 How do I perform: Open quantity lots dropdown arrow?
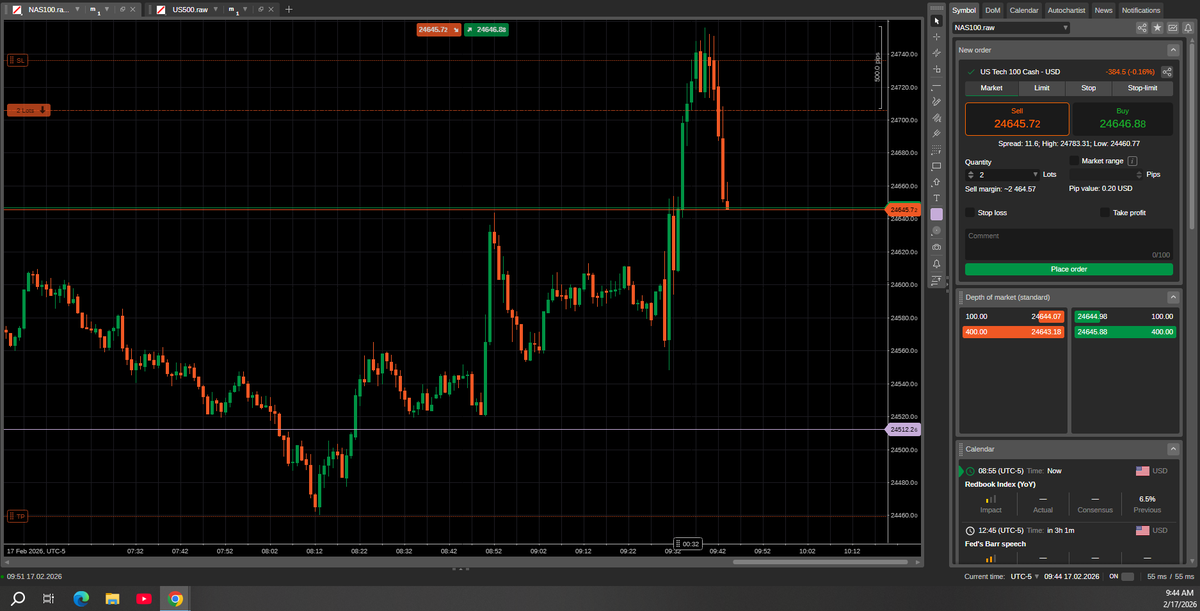tap(1035, 174)
